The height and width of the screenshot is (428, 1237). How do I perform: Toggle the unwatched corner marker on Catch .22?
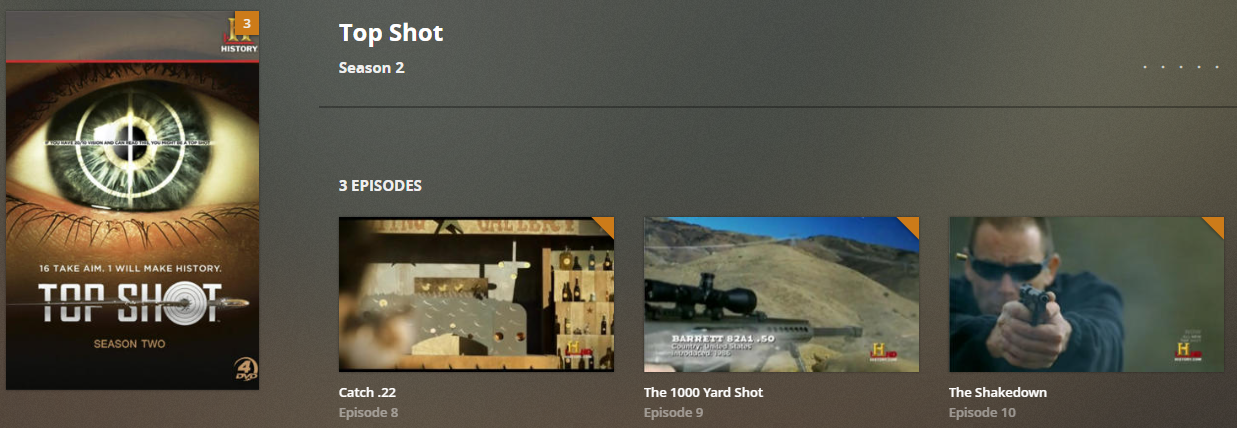(606, 225)
